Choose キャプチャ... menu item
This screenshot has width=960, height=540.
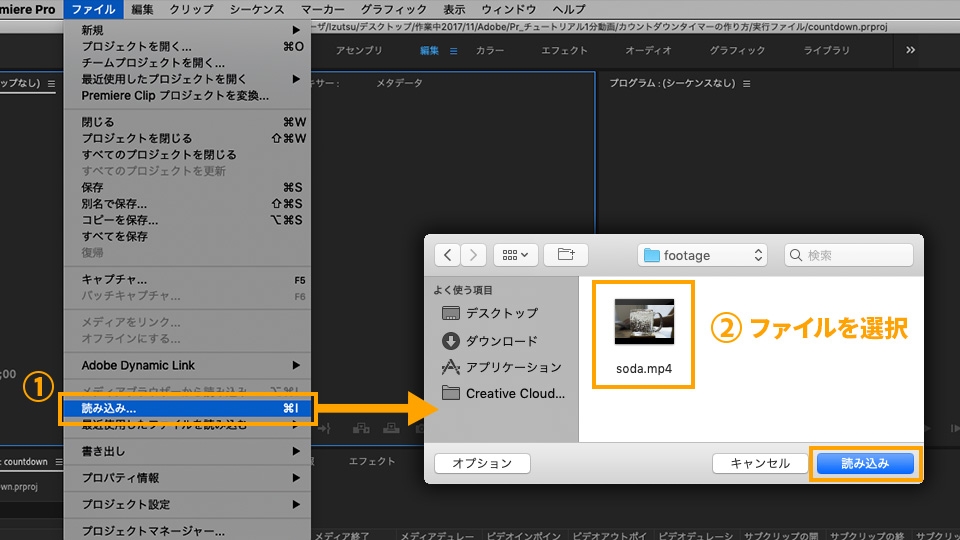(187, 279)
